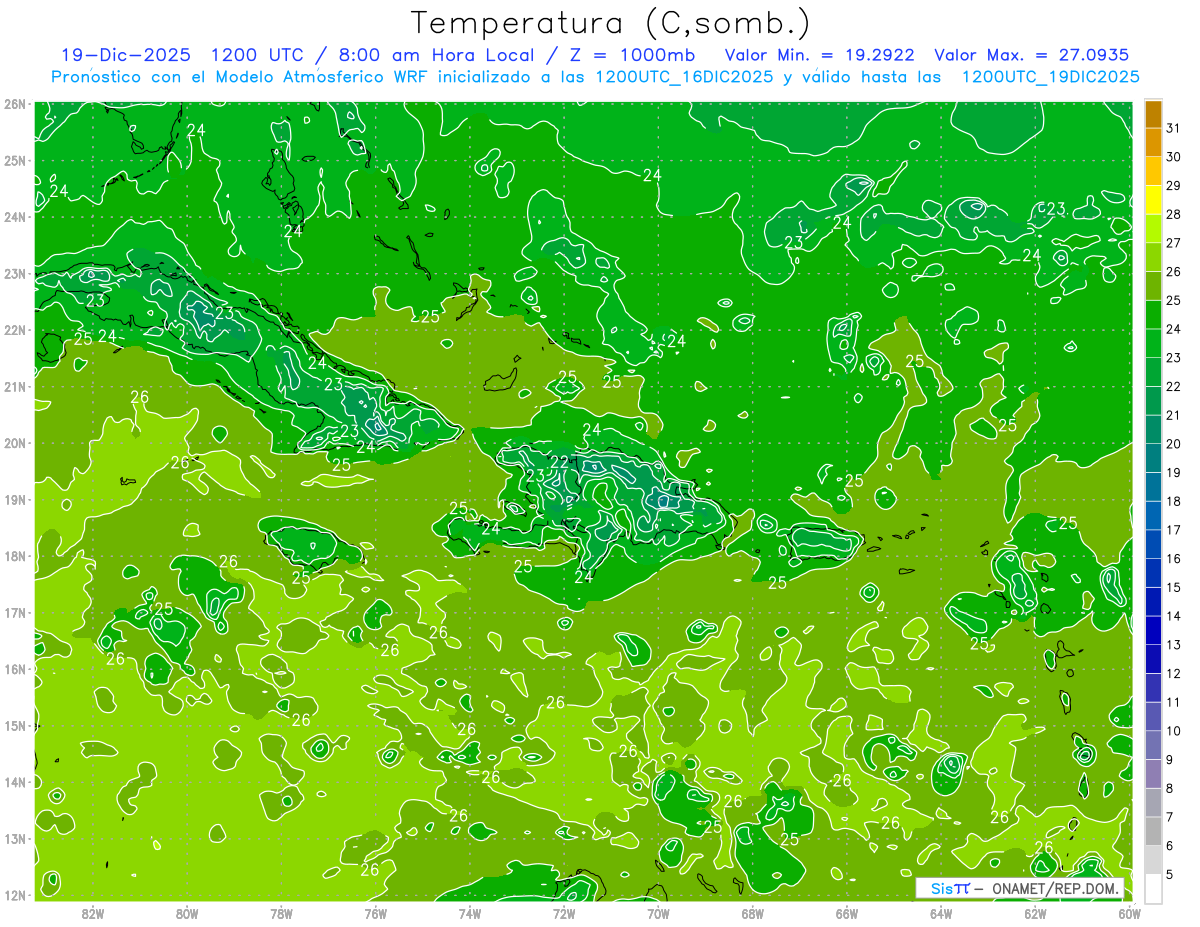Click "1200UTC_19DIC2025" valid-until time in subtitle

point(1050,76)
